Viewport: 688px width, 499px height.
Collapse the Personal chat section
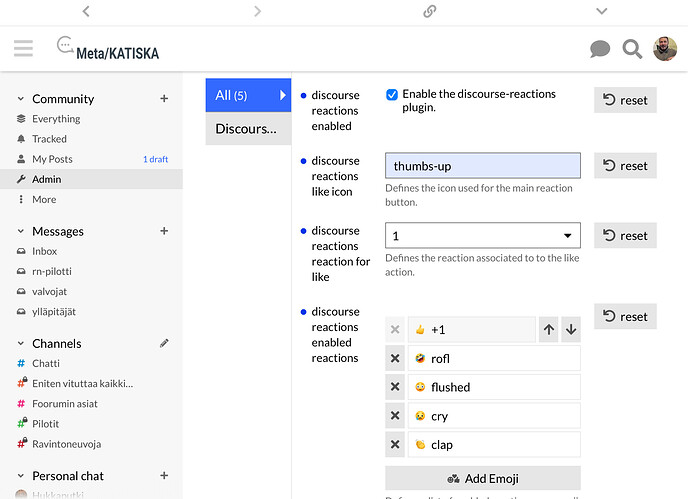[x=21, y=476]
